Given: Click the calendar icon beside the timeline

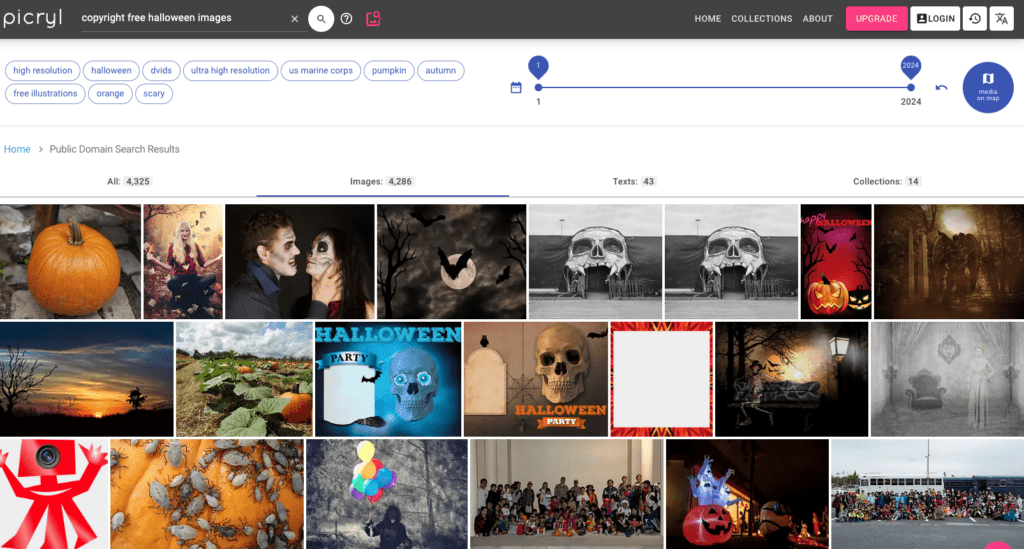Looking at the screenshot, I should pyautogui.click(x=516, y=88).
